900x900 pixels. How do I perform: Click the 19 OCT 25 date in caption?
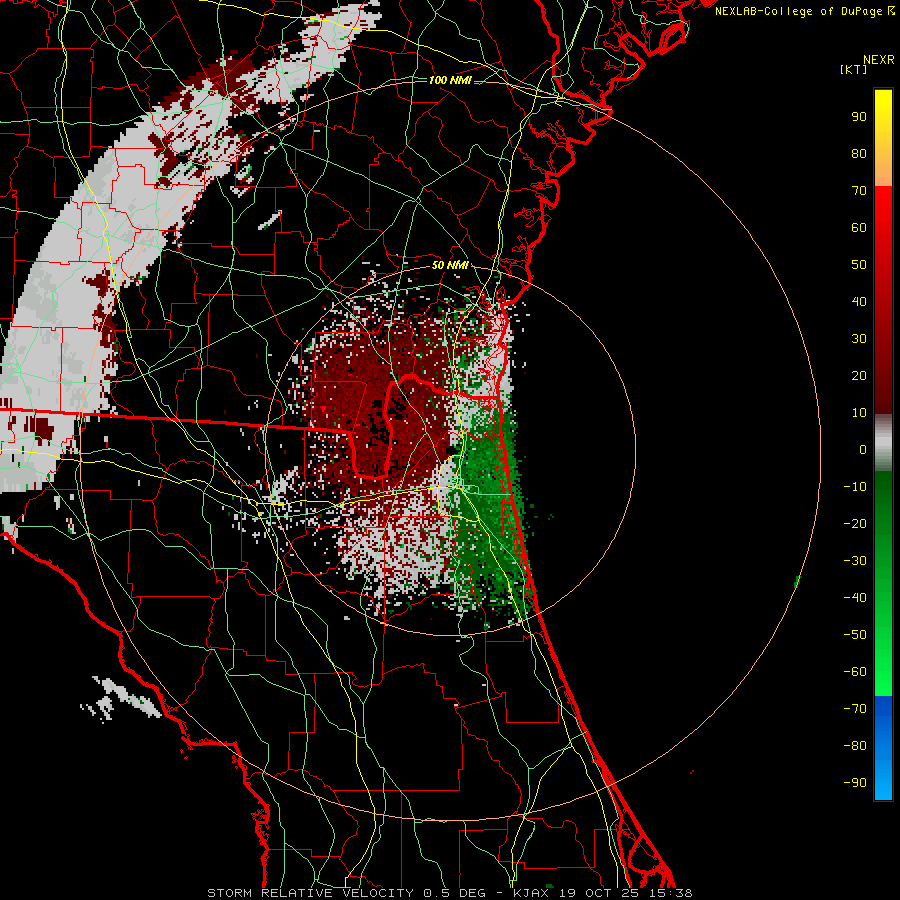pos(600,893)
